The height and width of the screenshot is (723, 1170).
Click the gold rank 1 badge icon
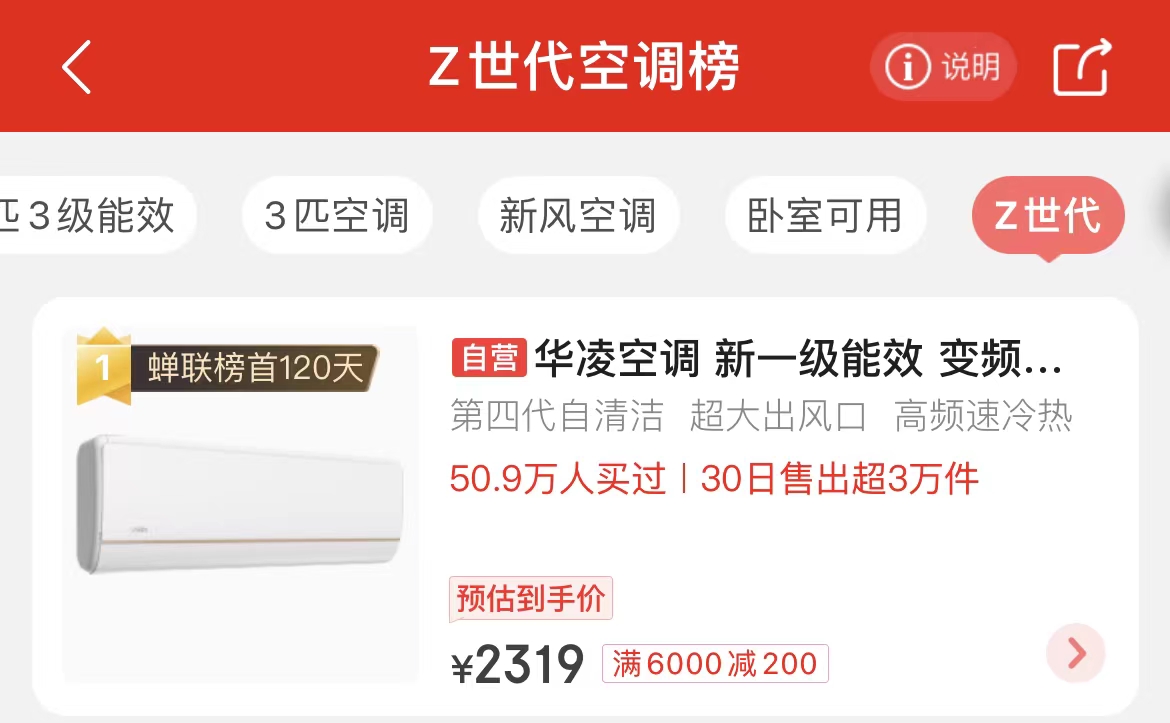tap(104, 366)
